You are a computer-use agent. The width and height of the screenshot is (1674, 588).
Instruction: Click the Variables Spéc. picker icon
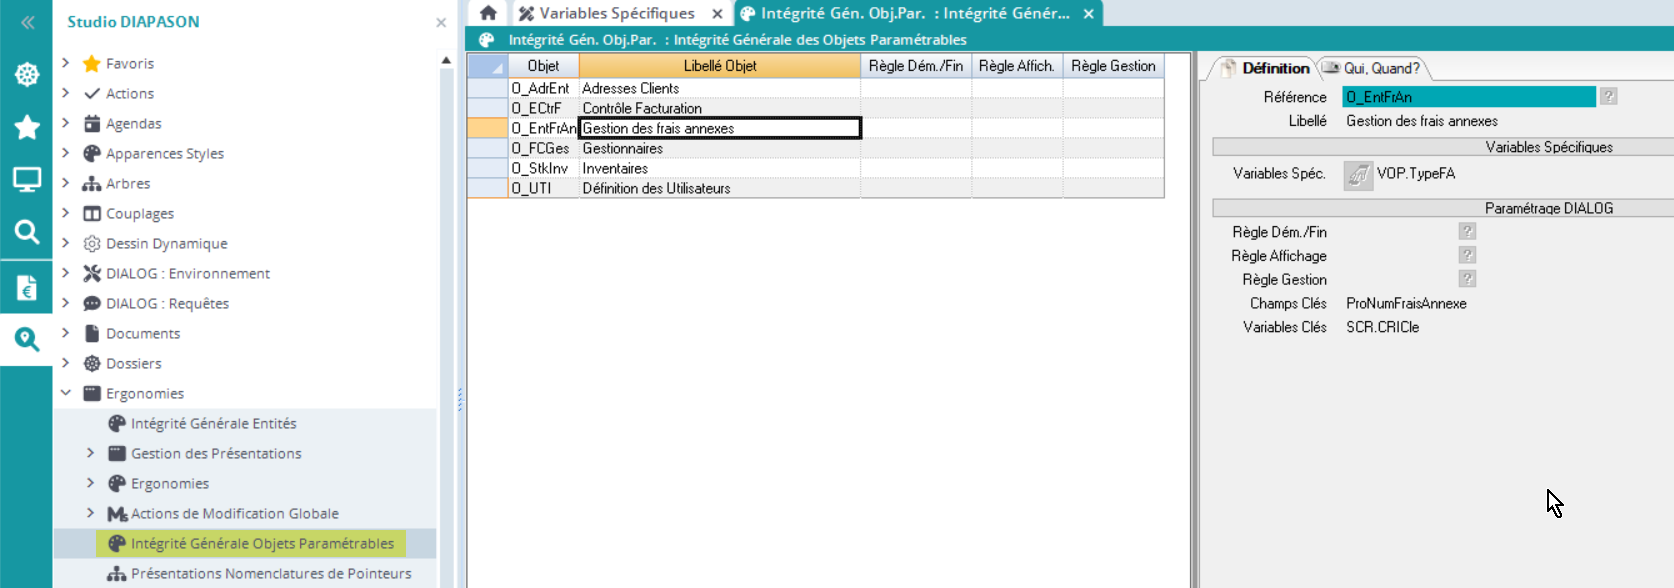point(1357,175)
